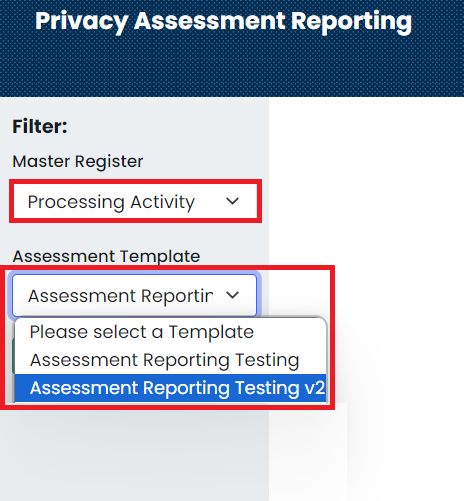
Task: Click the dark blue header banner background
Action: point(232,67)
